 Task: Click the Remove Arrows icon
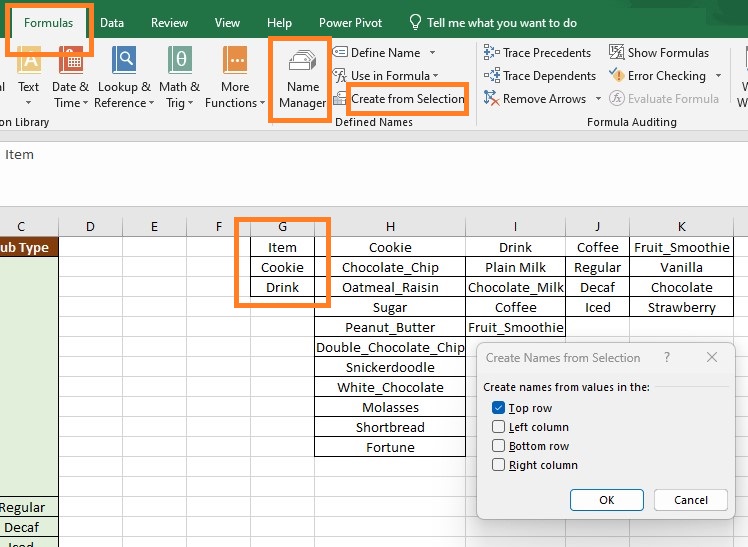[x=491, y=98]
